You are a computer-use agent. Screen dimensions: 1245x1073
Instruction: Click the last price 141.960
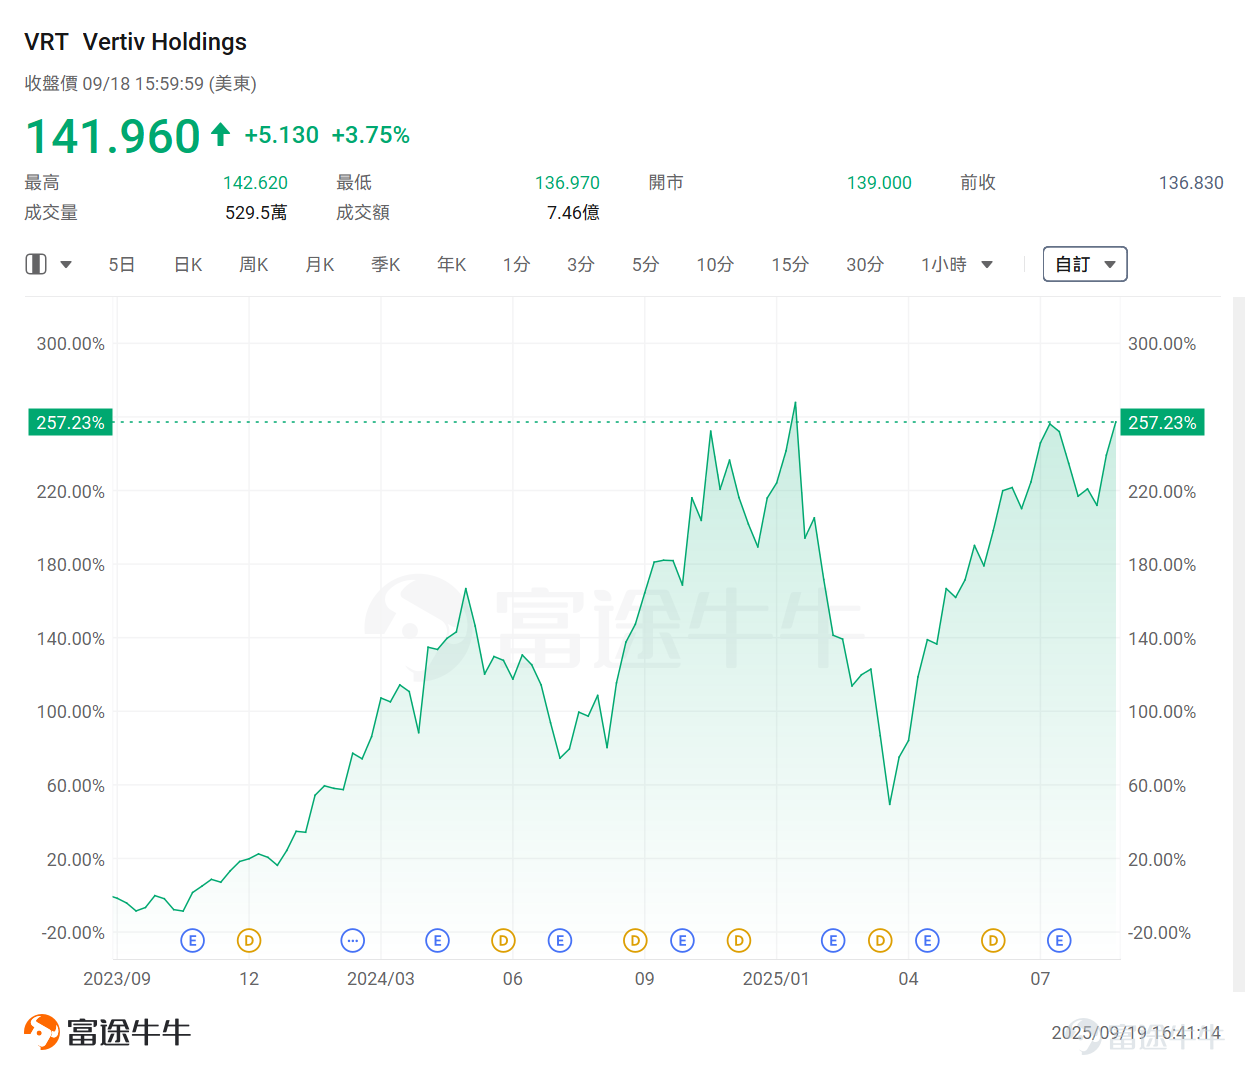113,136
